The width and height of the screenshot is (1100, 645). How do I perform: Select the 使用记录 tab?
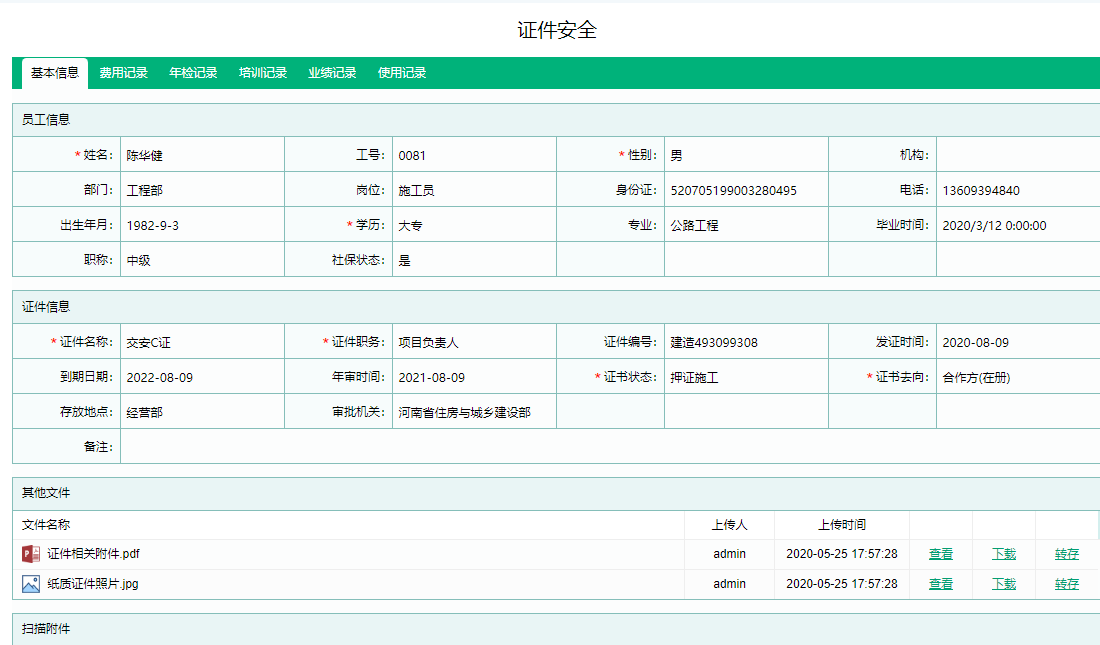pyautogui.click(x=402, y=73)
